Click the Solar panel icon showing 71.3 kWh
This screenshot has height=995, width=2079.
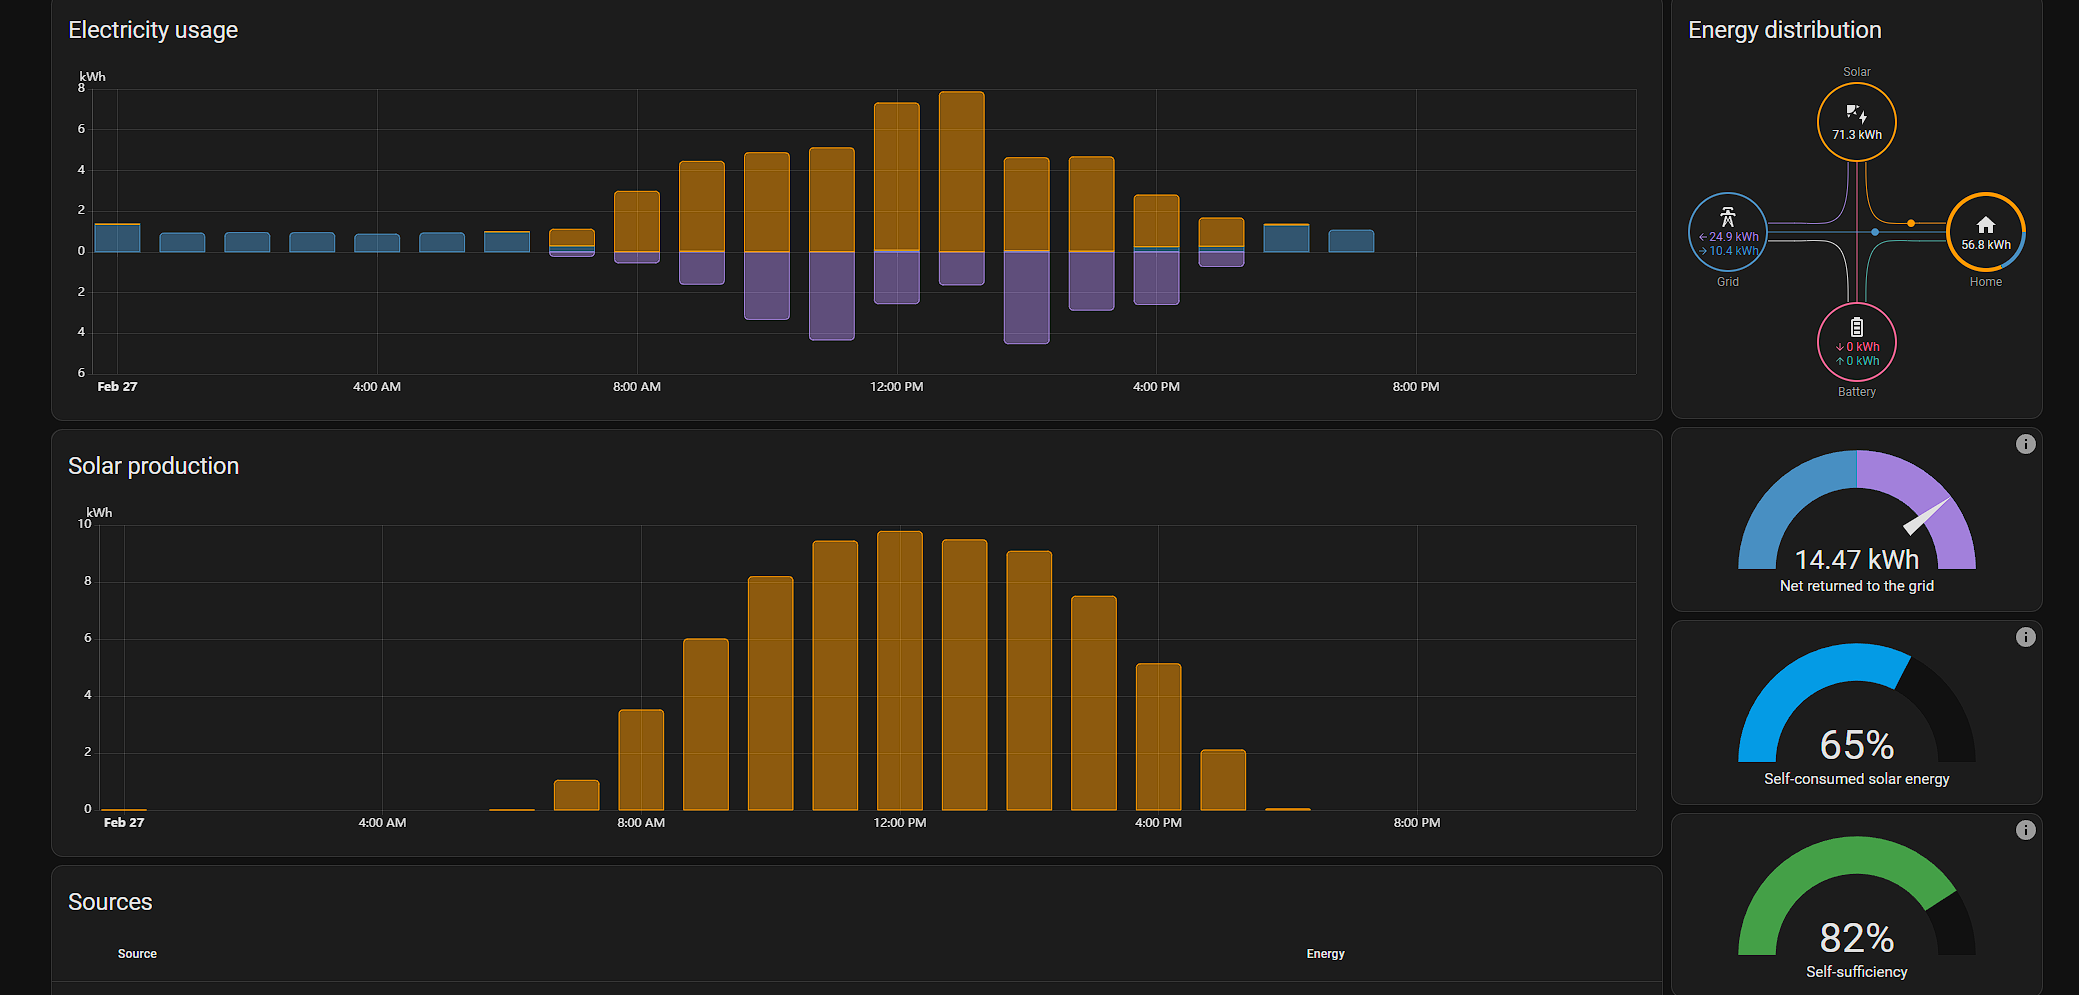[x=1856, y=113]
